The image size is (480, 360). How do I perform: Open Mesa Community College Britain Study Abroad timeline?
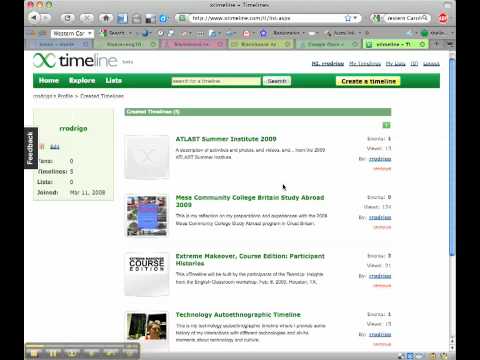click(250, 201)
